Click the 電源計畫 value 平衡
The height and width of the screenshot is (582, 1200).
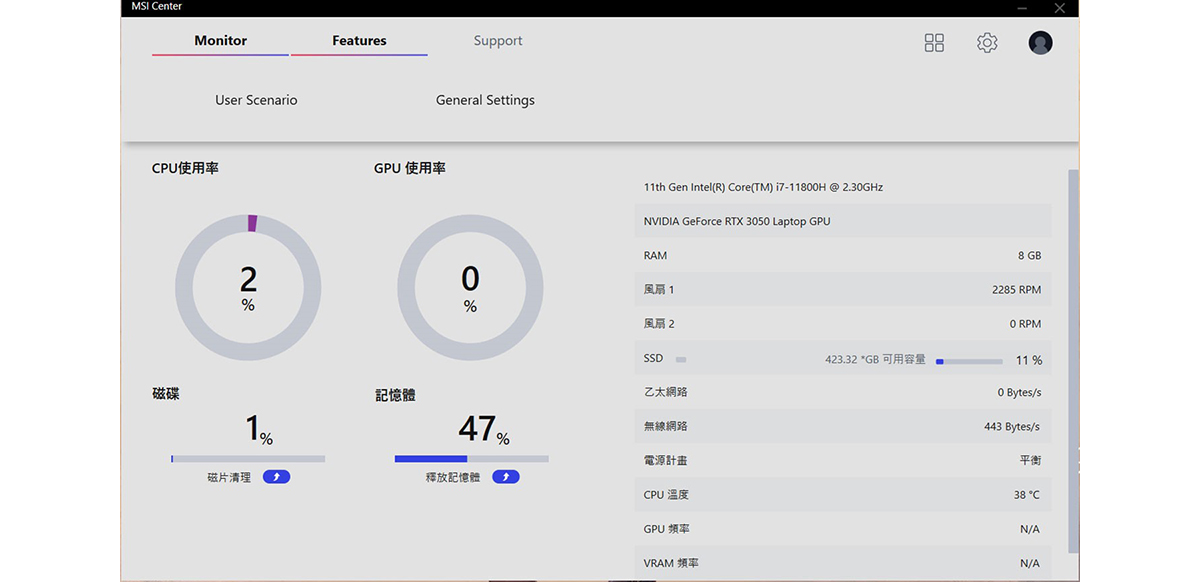pos(1030,460)
